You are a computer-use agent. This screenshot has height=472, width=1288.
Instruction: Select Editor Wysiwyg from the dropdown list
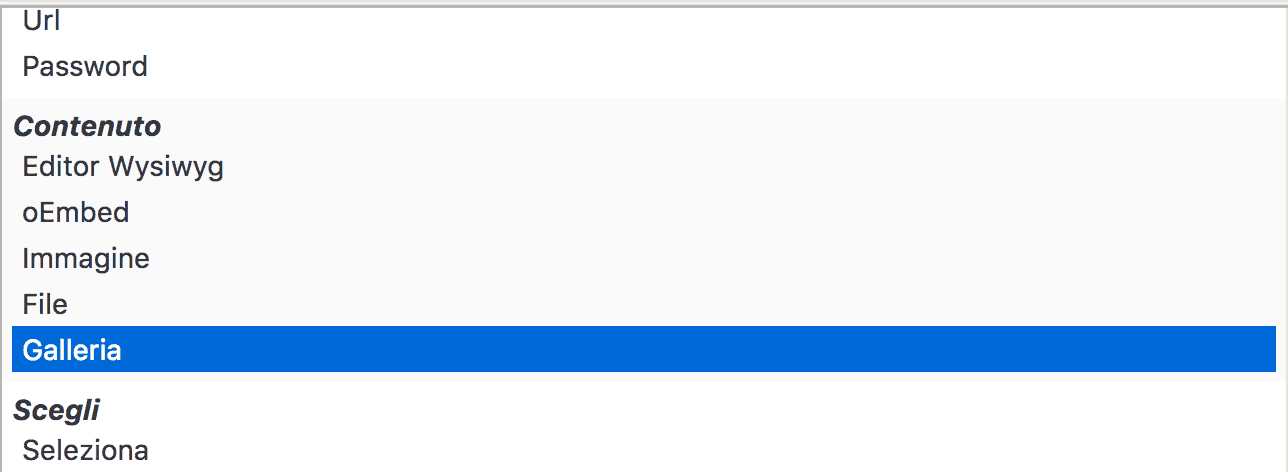(x=644, y=166)
